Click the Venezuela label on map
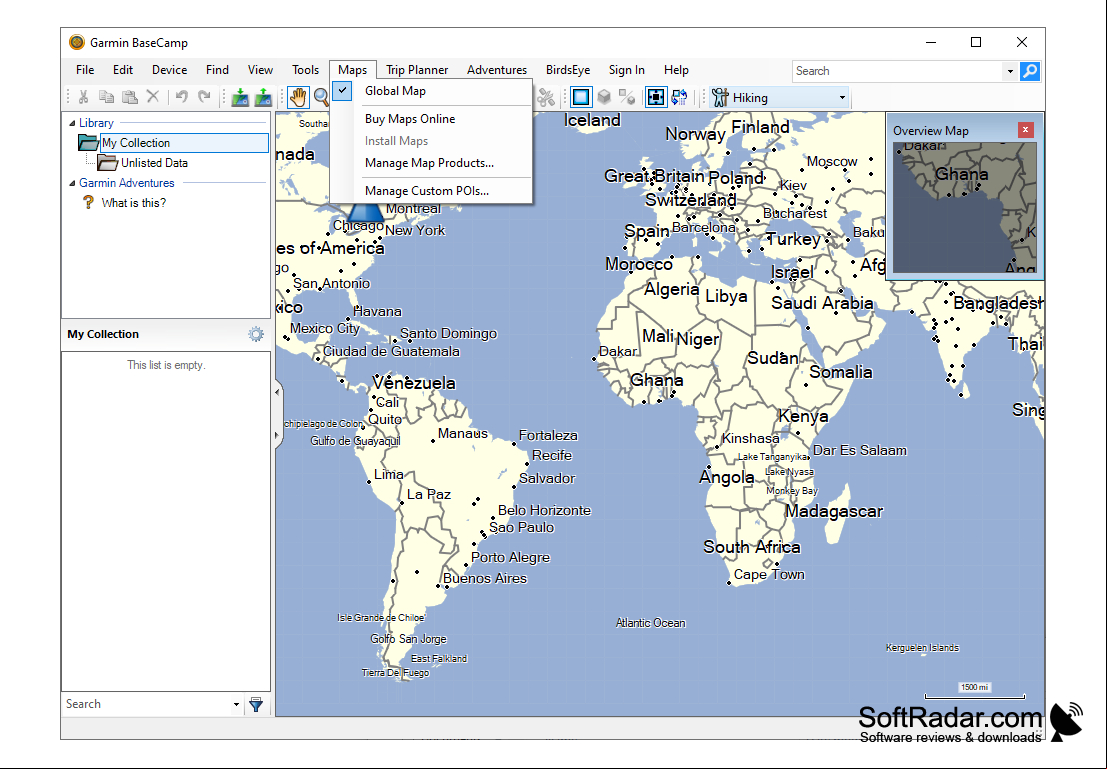 click(414, 383)
